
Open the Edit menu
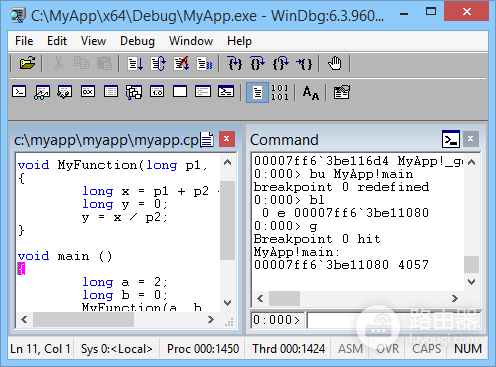tap(57, 41)
